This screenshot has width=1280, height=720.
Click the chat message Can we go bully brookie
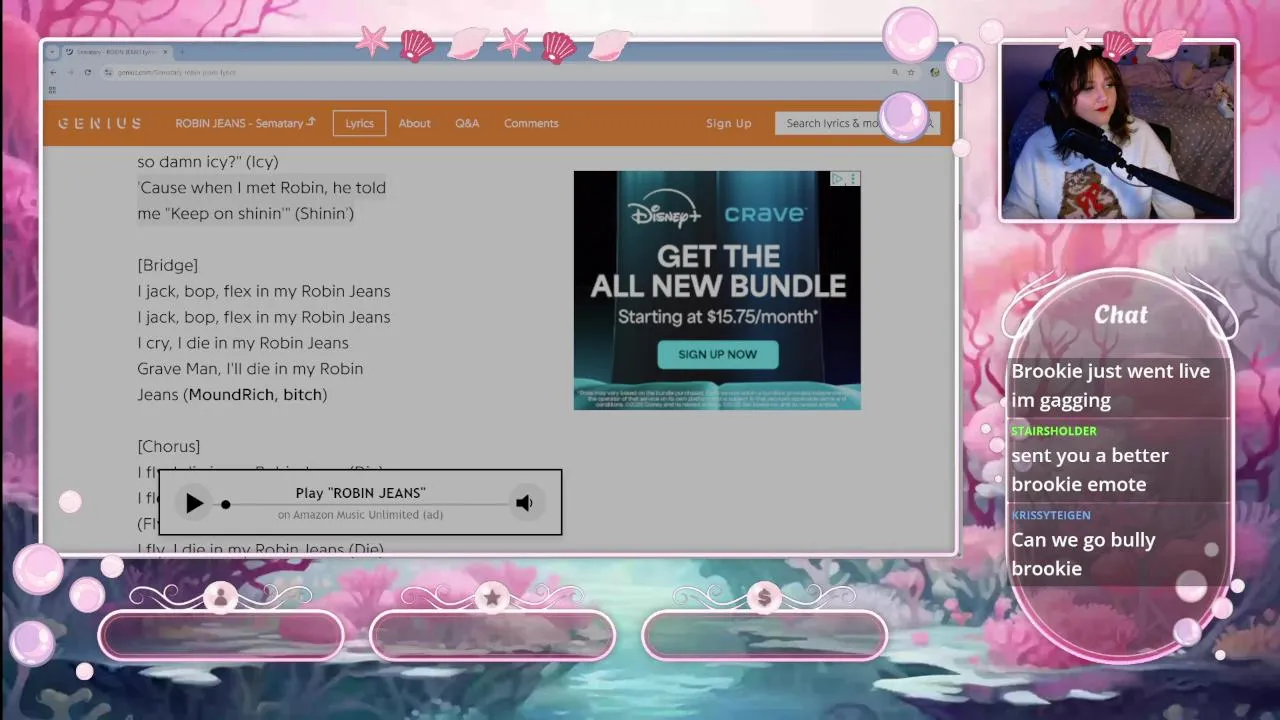pyautogui.click(x=1083, y=554)
